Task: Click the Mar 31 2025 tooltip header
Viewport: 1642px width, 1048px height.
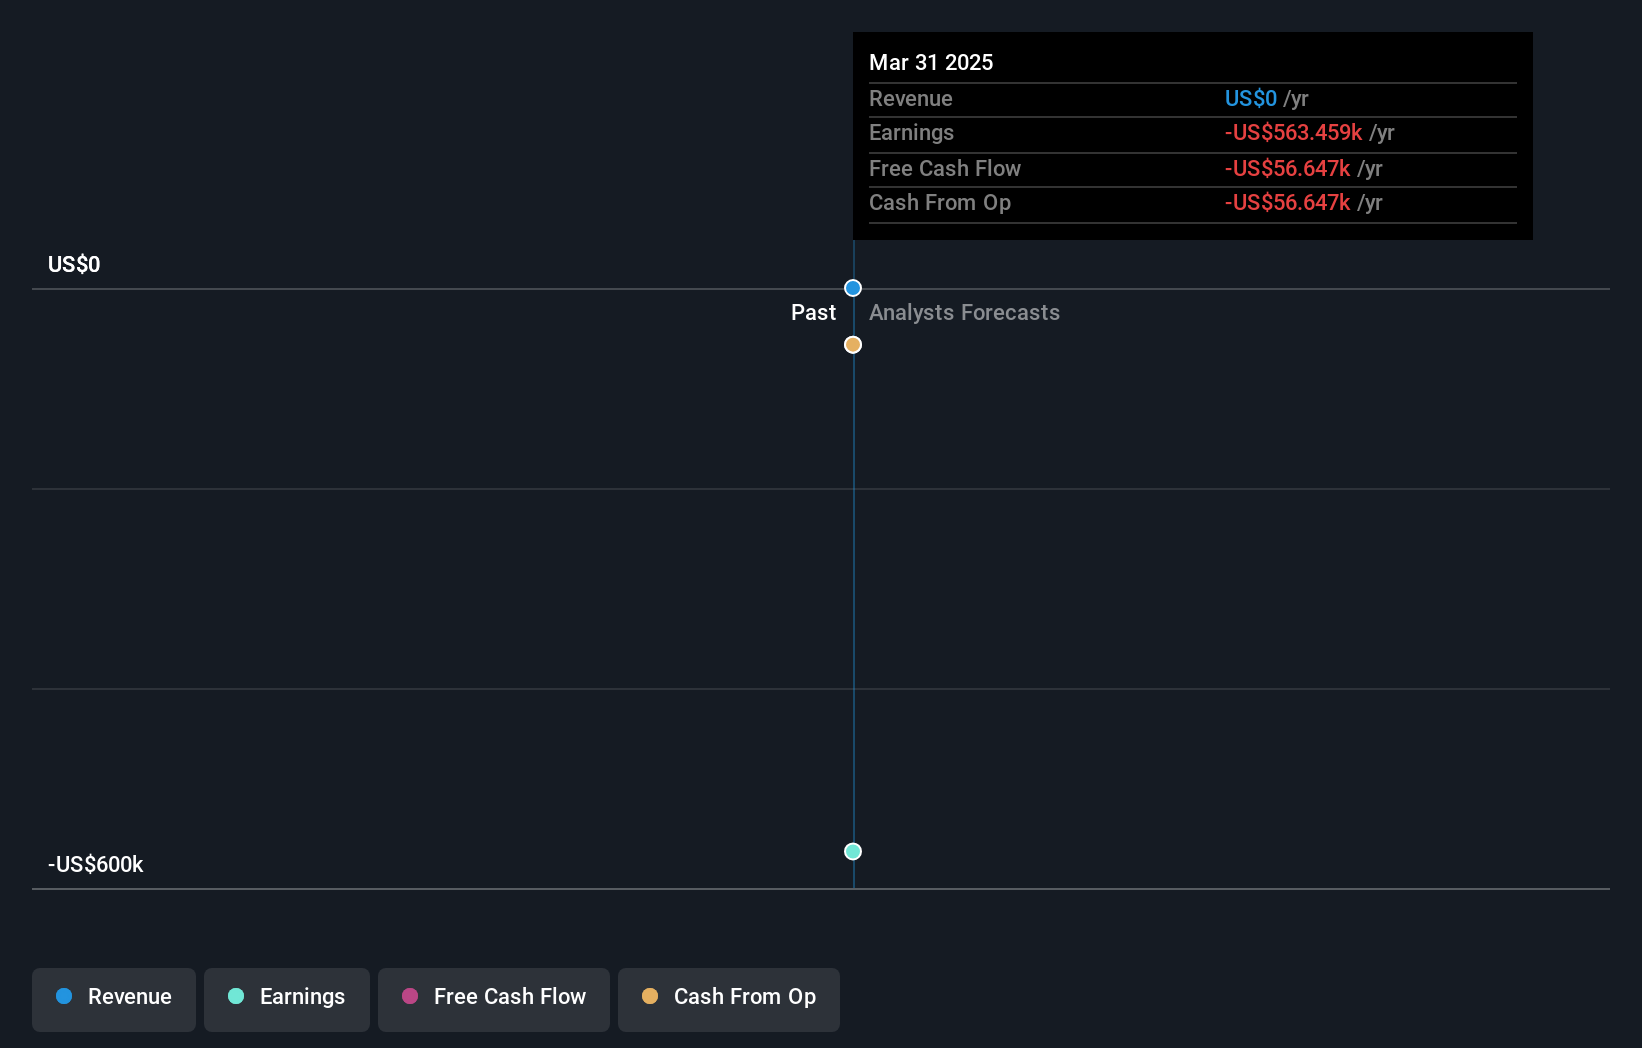Action: click(931, 62)
